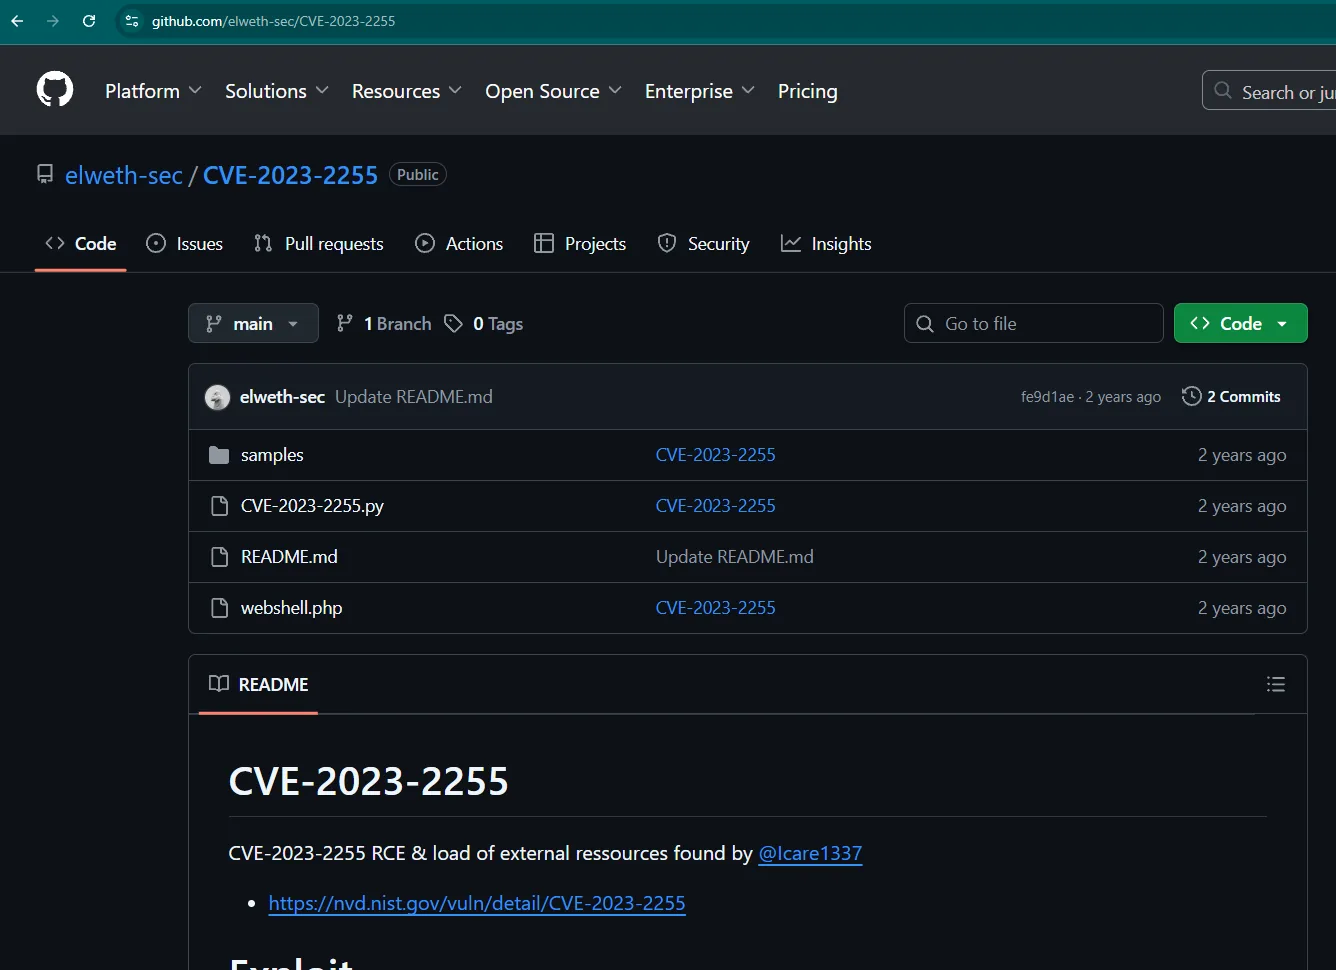Open the samples folder icon
This screenshot has height=970, width=1336.
(x=219, y=455)
